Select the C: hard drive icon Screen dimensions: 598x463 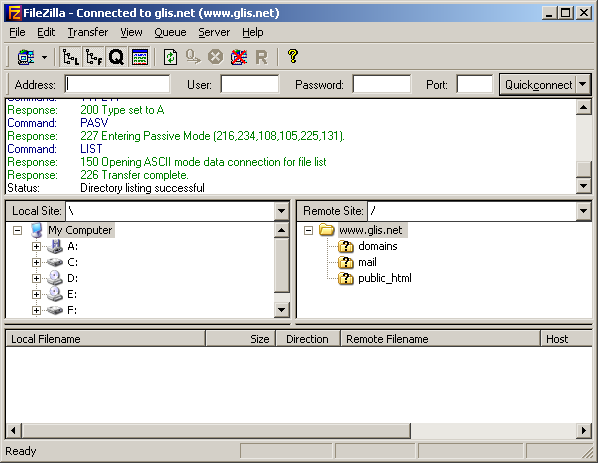coord(55,262)
